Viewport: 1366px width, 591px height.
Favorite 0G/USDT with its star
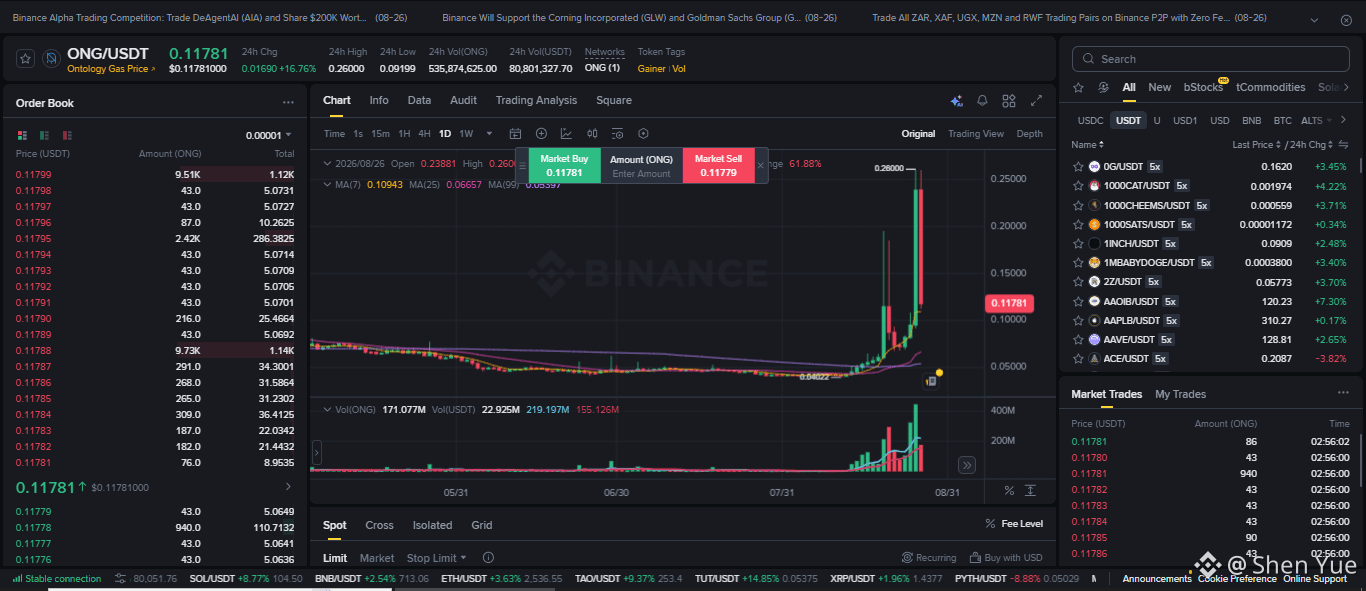[1078, 167]
